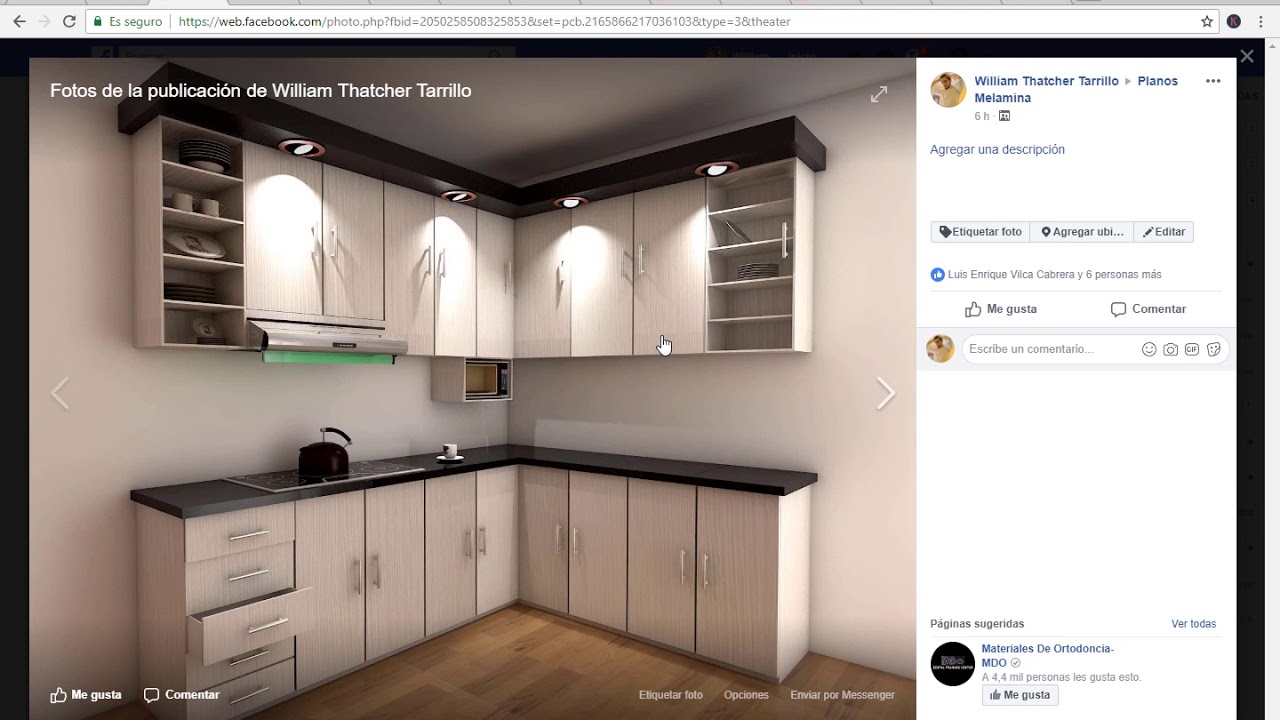Image resolution: width=1280 pixels, height=720 pixels.
Task: Open Planos Melamina group link
Action: (x=1076, y=89)
